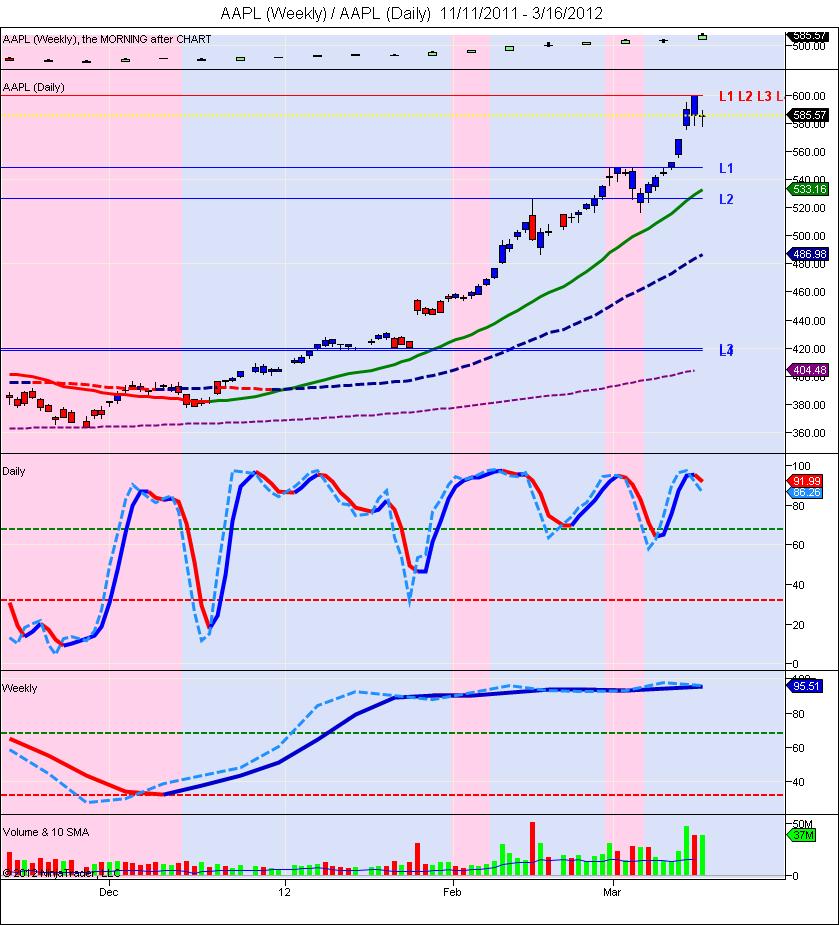This screenshot has width=839, height=925.
Task: Click the tallest red volume bar in February
Action: (532, 848)
